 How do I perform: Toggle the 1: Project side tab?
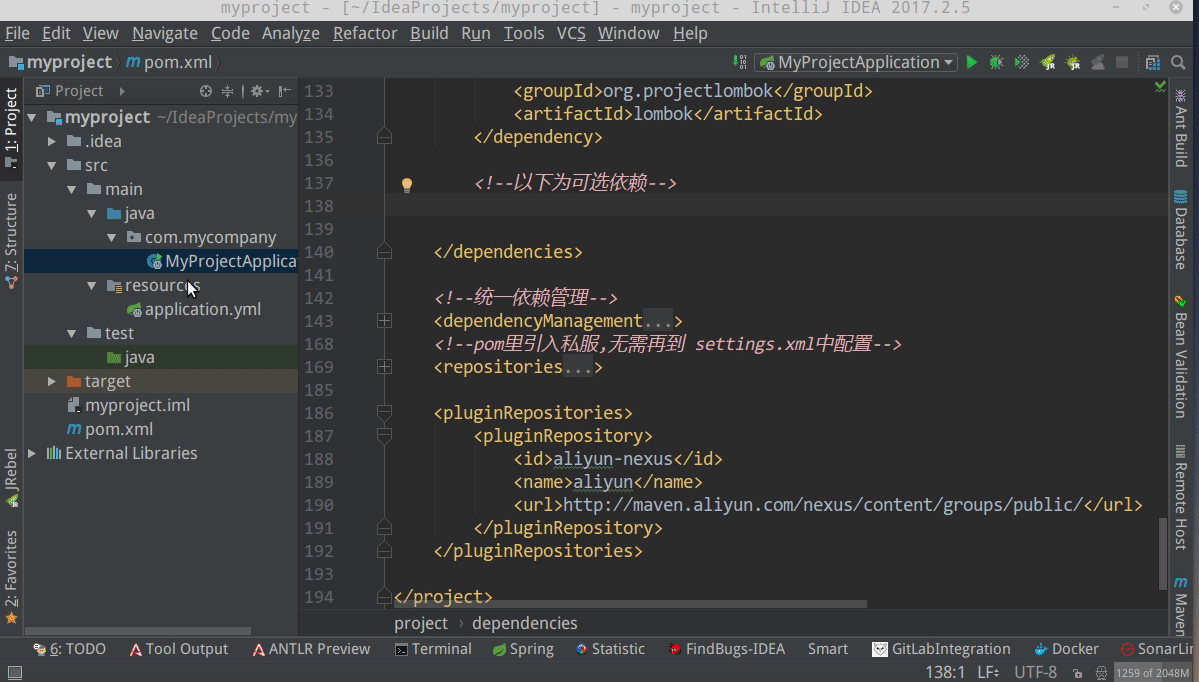11,128
